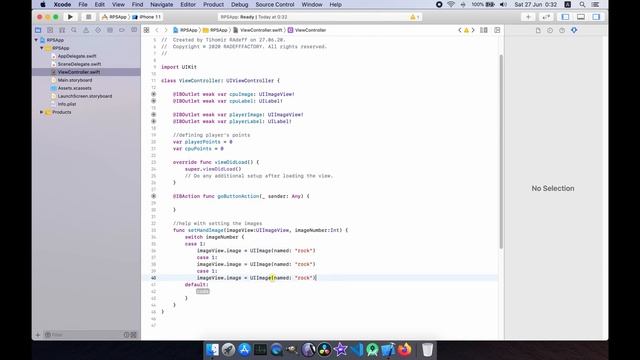This screenshot has height=360, width=640.
Task: Open Firefox from the Dock
Action: pos(404,350)
